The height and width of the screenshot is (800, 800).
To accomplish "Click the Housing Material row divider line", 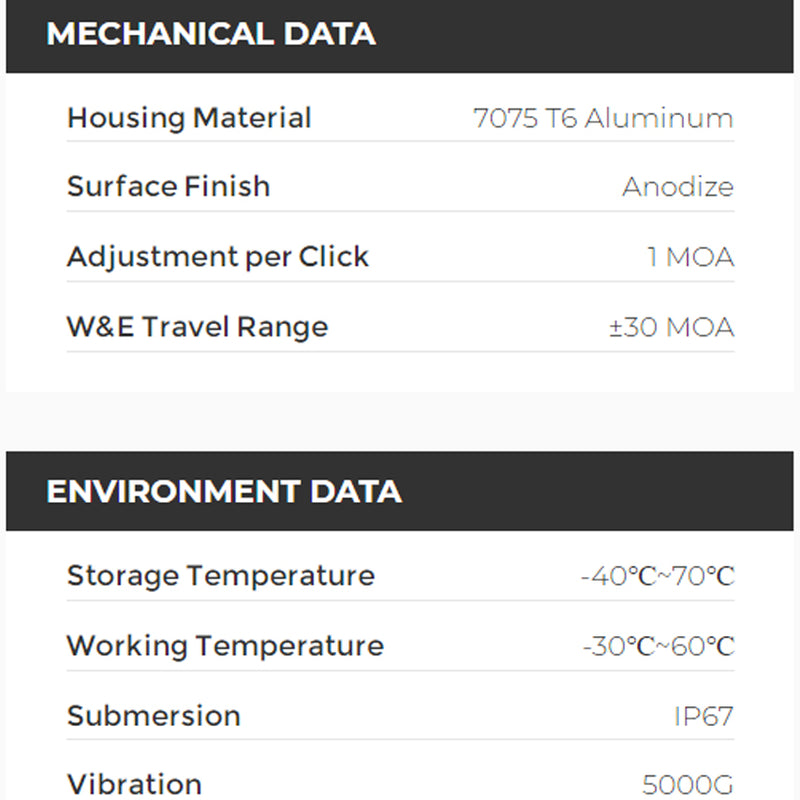I will click(x=400, y=141).
